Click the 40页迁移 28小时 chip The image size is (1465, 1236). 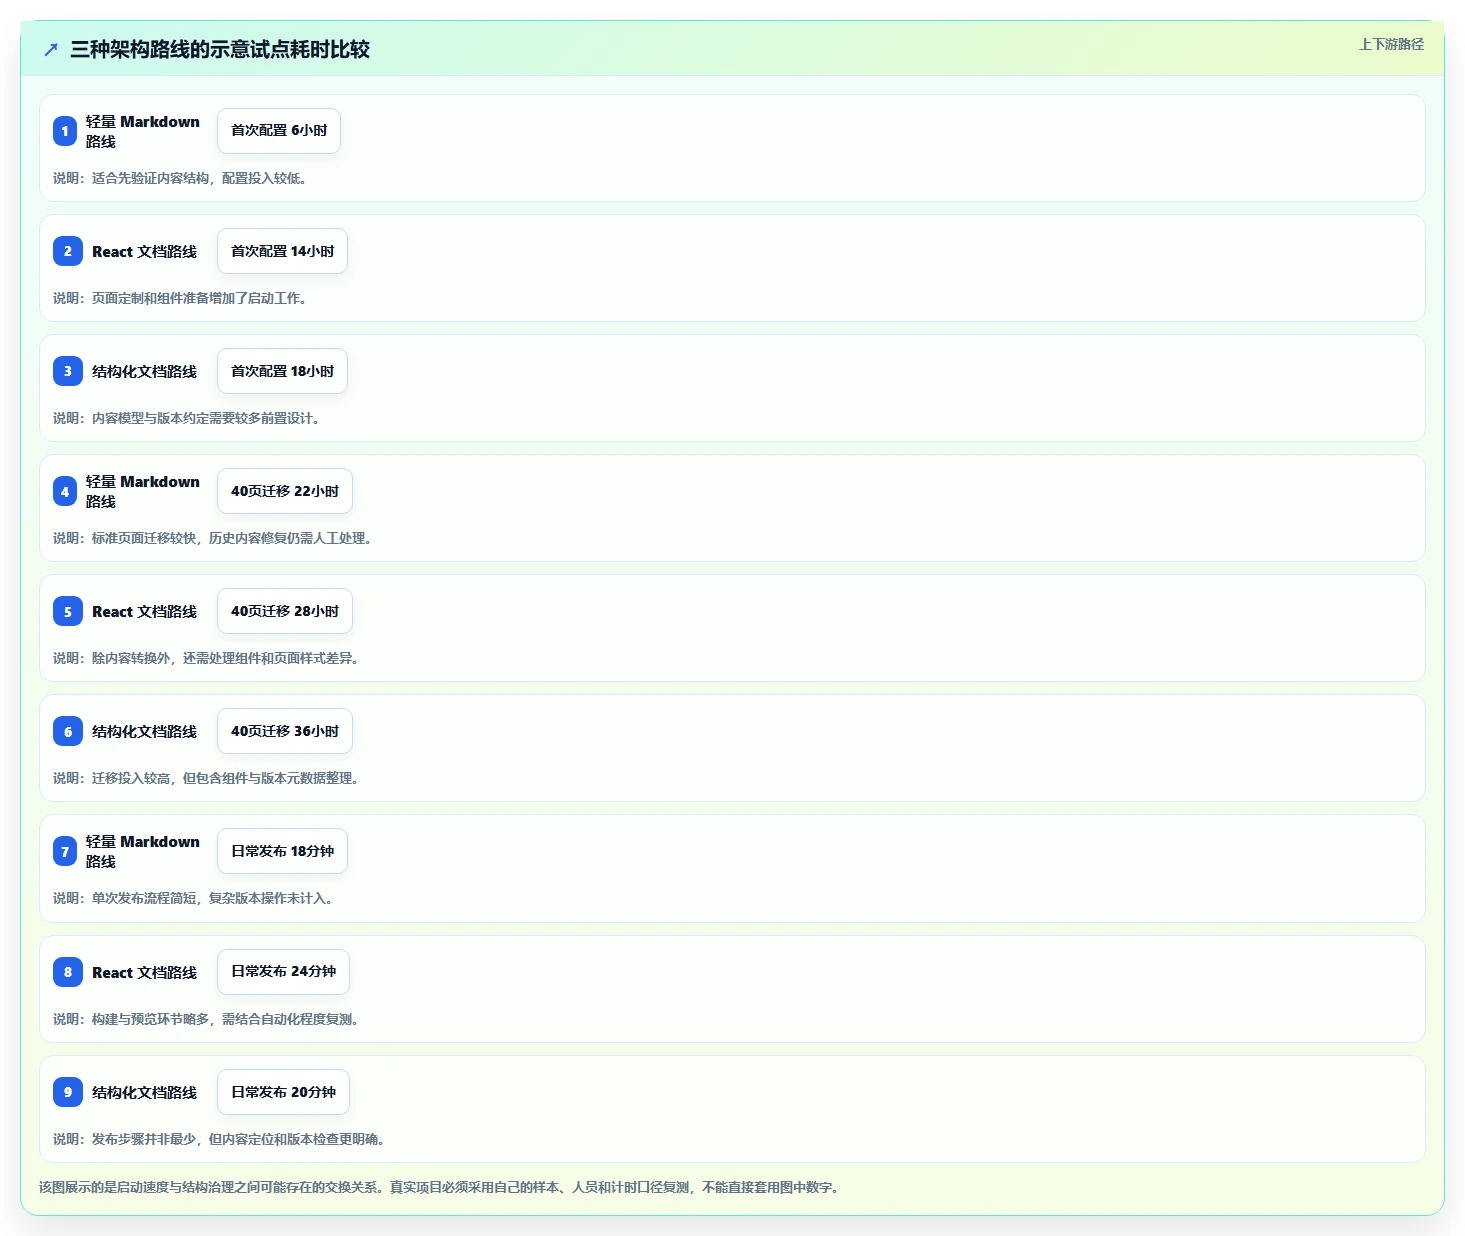pyautogui.click(x=285, y=611)
